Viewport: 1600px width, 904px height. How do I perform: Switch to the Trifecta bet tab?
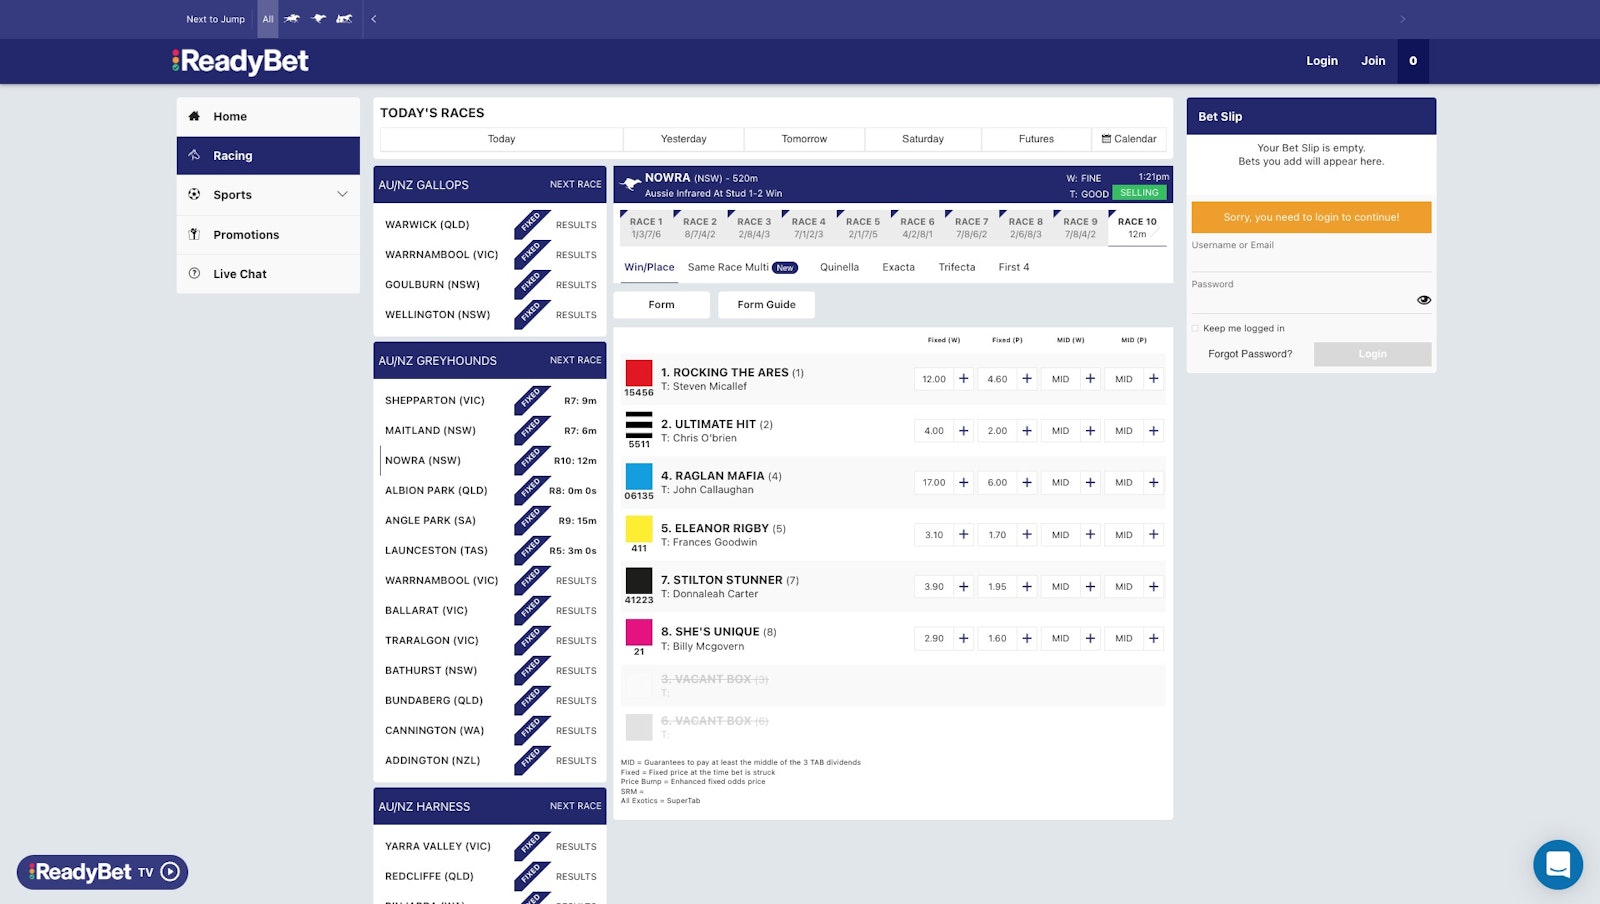pos(956,267)
